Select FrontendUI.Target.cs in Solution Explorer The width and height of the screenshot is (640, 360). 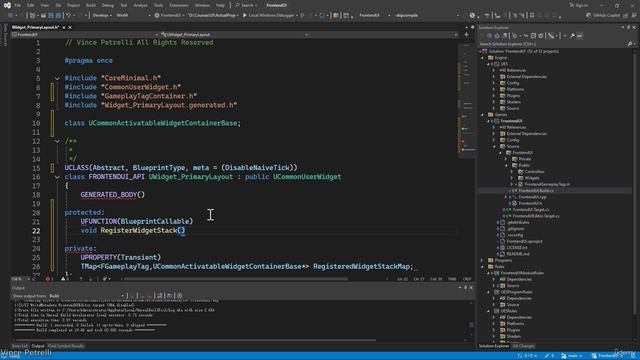[530, 210]
